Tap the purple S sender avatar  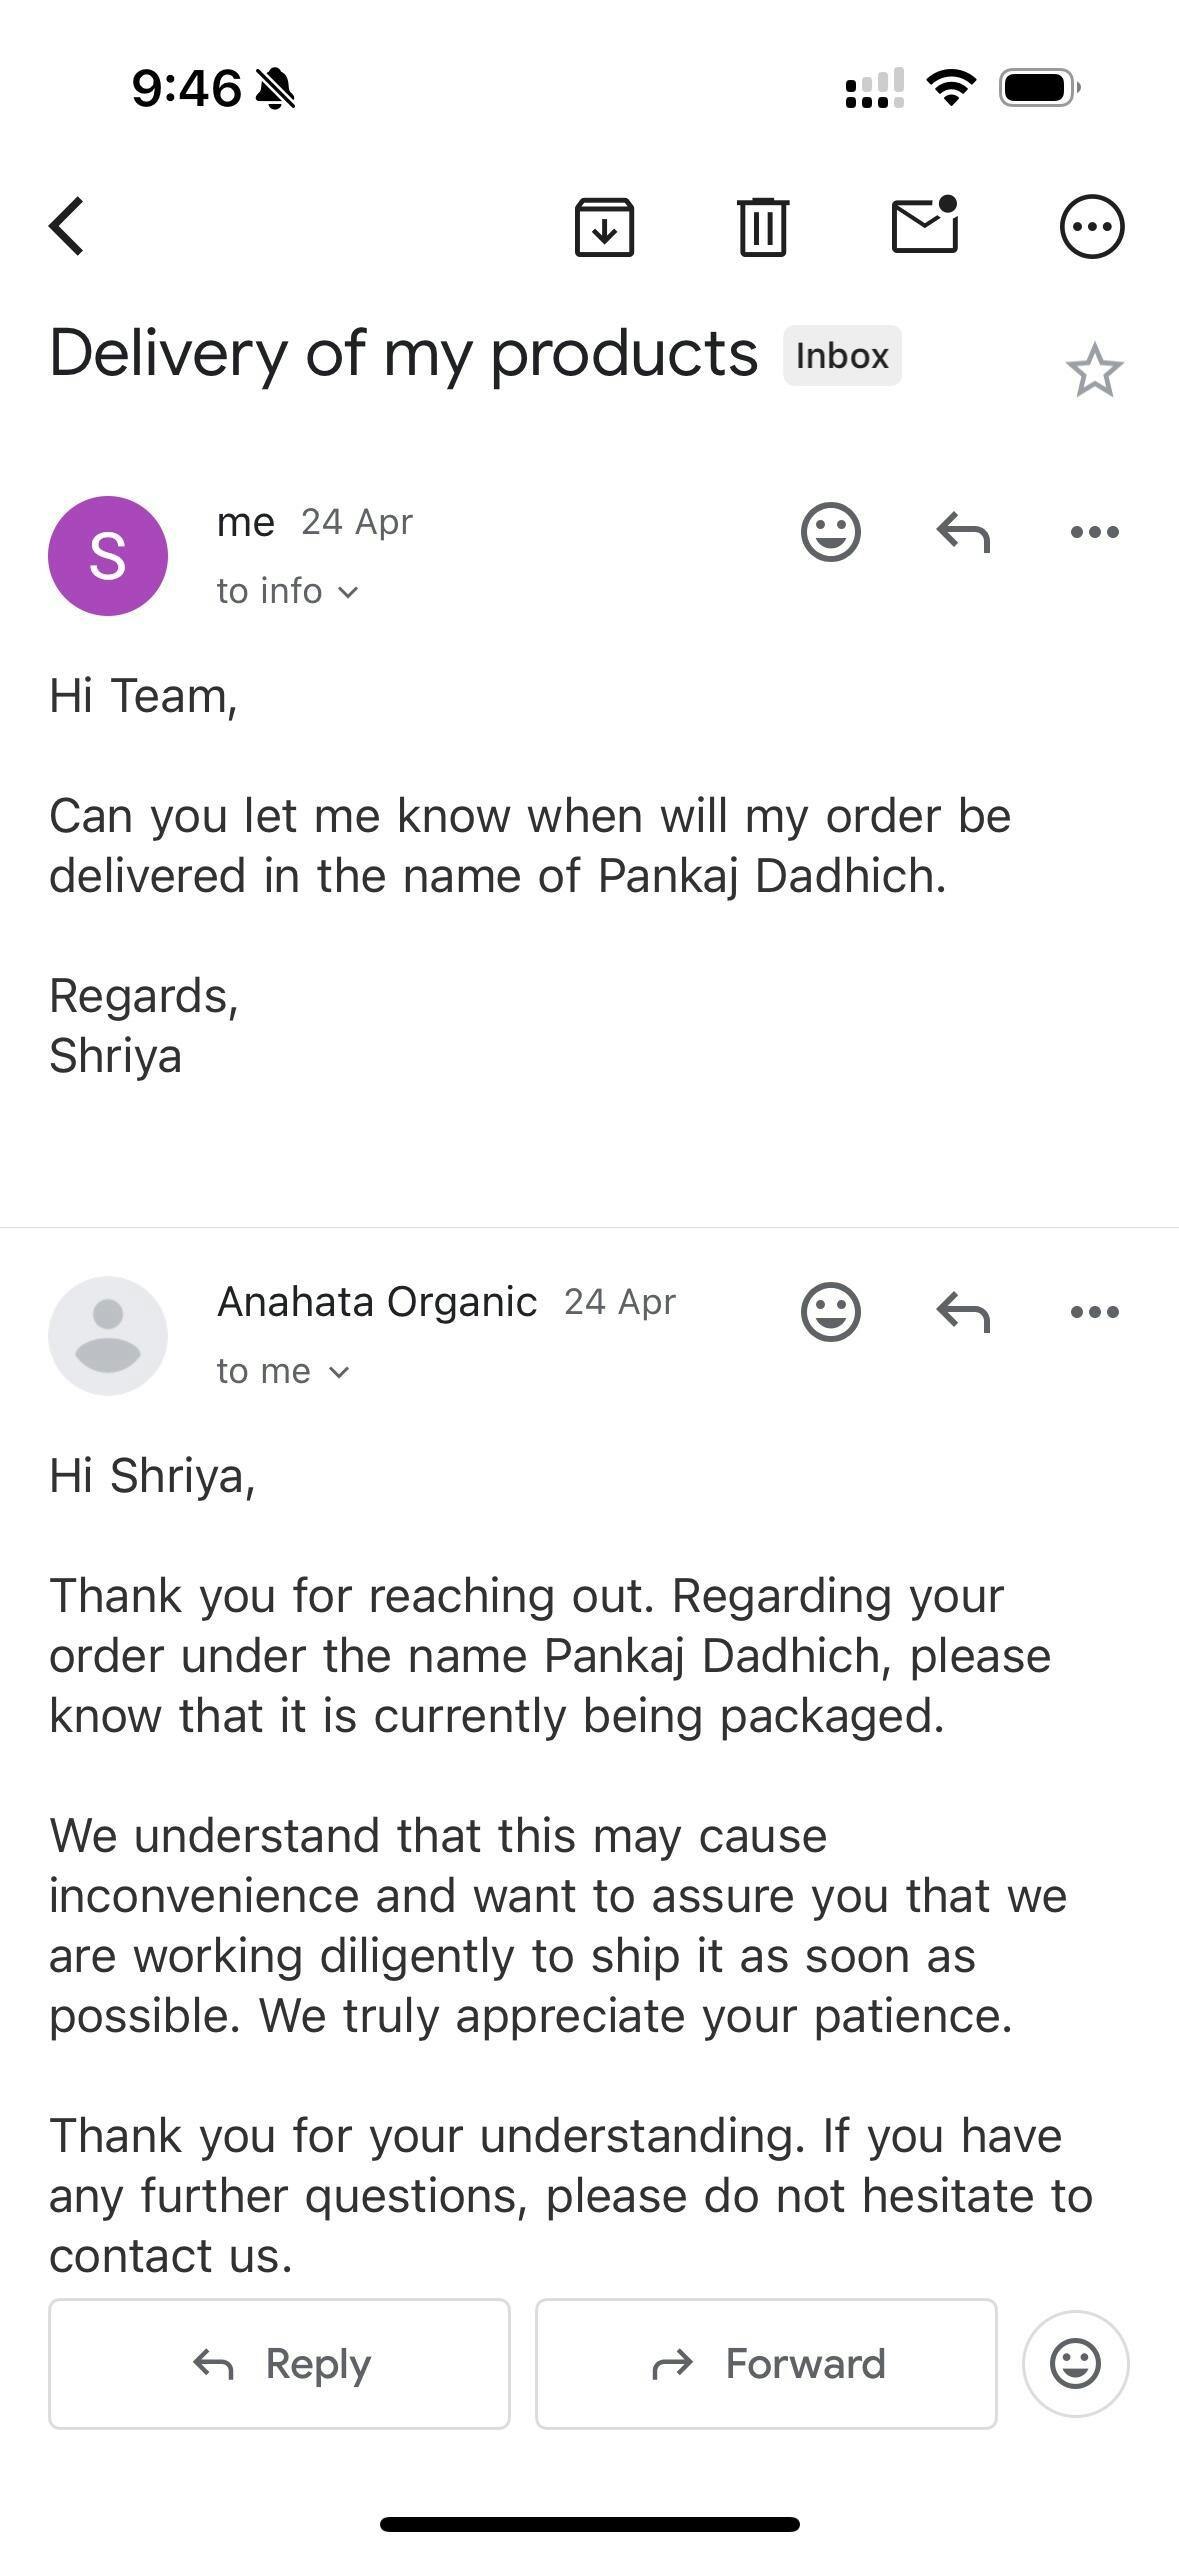tap(108, 556)
